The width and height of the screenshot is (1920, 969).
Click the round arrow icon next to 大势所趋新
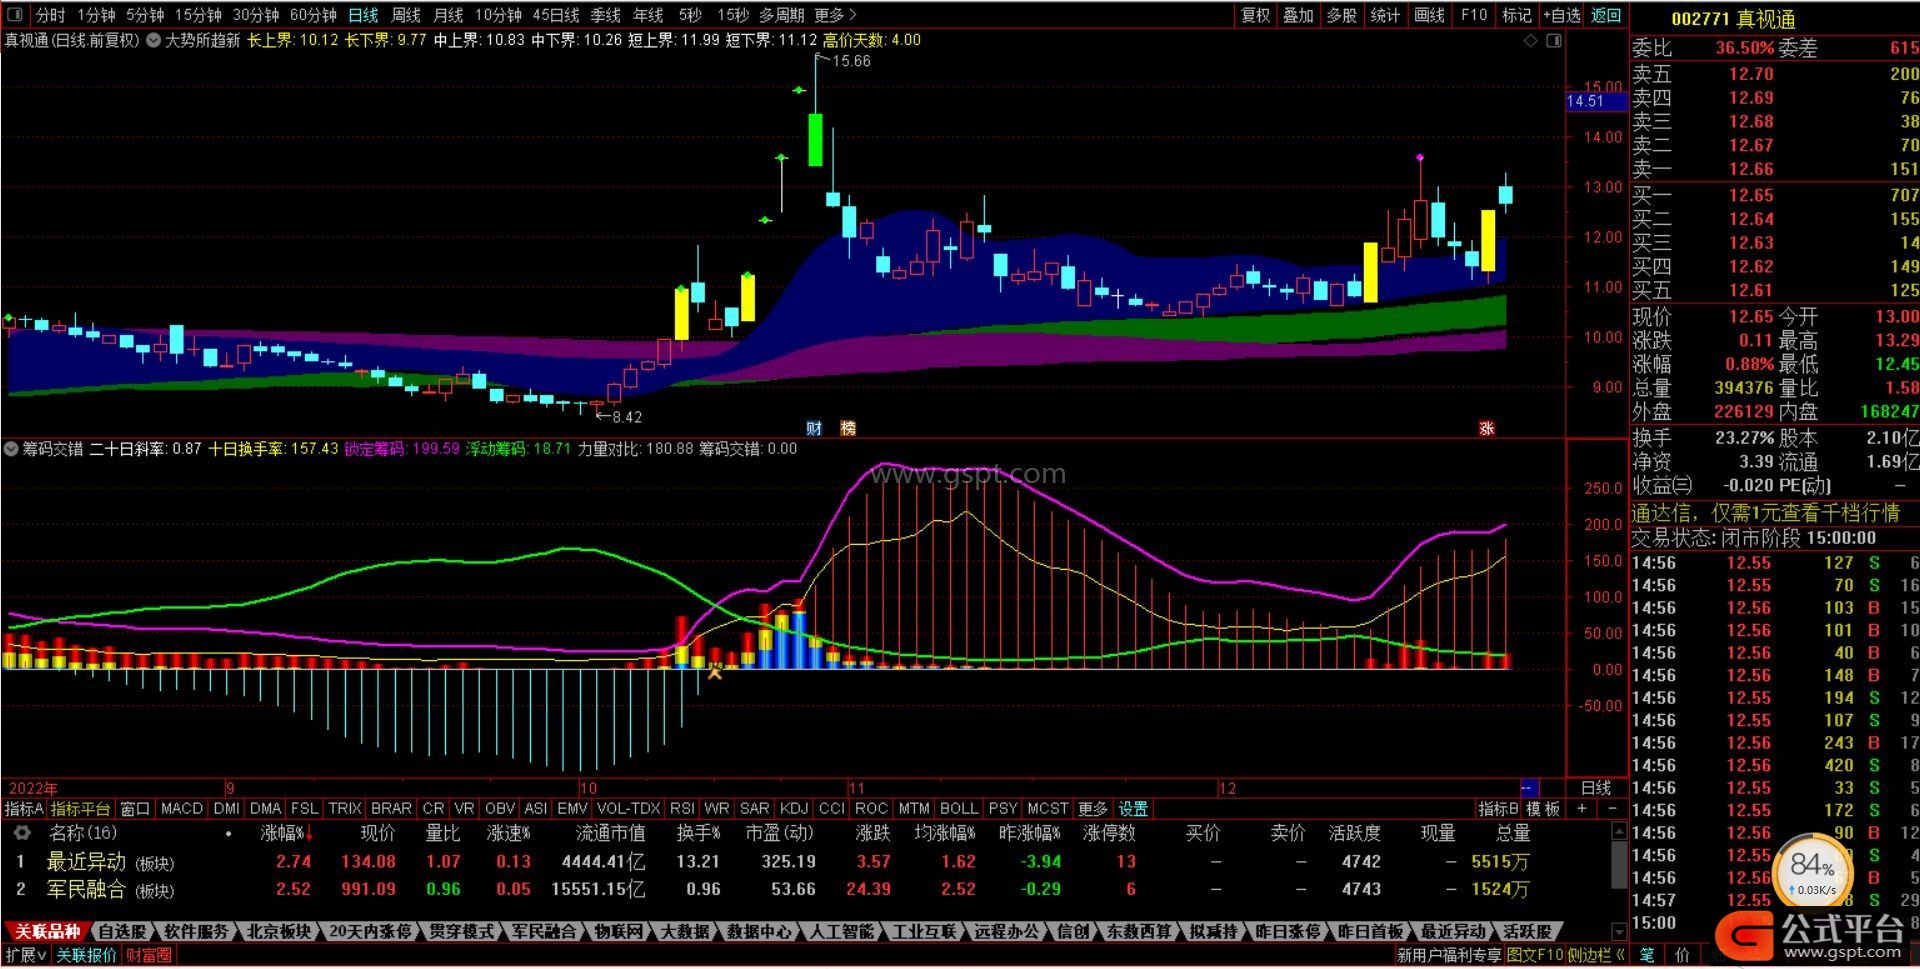(153, 40)
